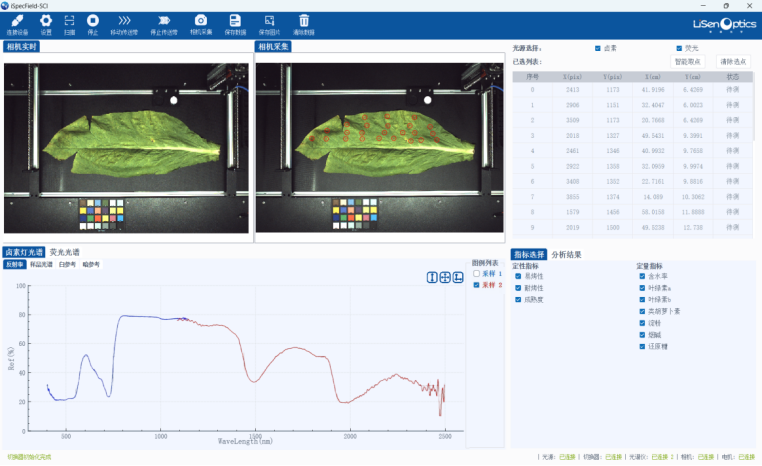Save data with the 保存数据 icon

pyautogui.click(x=235, y=21)
